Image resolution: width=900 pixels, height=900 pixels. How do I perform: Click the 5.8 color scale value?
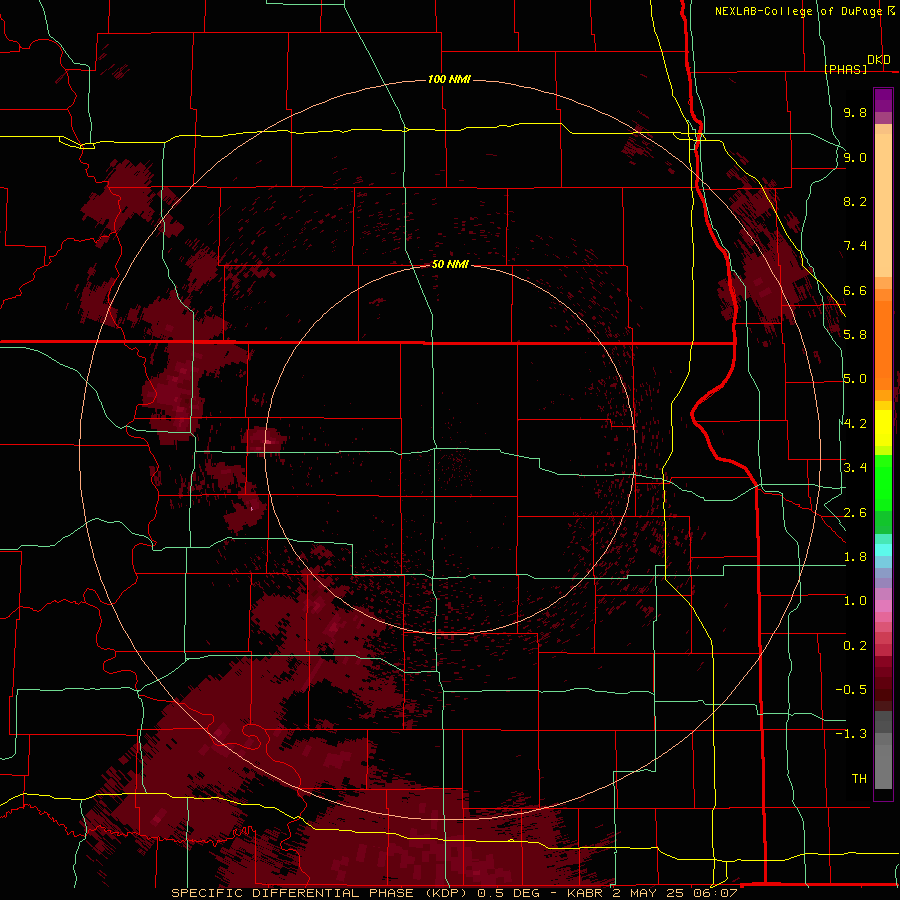855,335
